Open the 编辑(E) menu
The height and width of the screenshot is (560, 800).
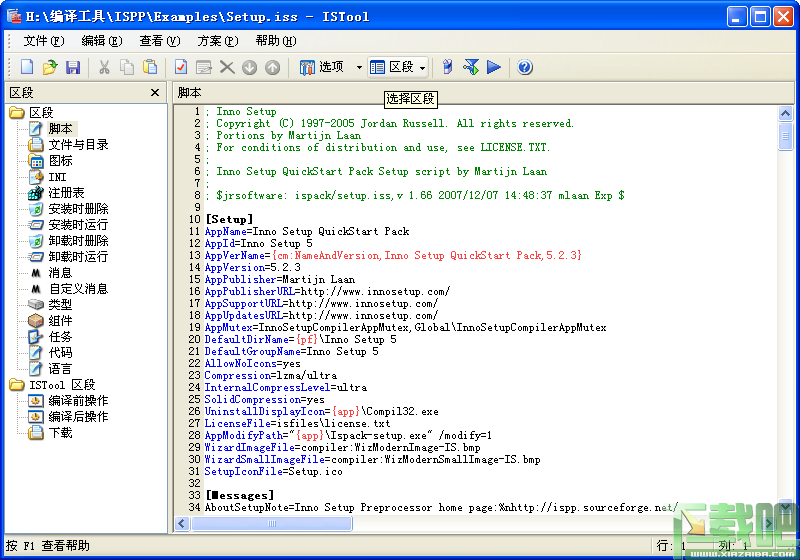(102, 41)
